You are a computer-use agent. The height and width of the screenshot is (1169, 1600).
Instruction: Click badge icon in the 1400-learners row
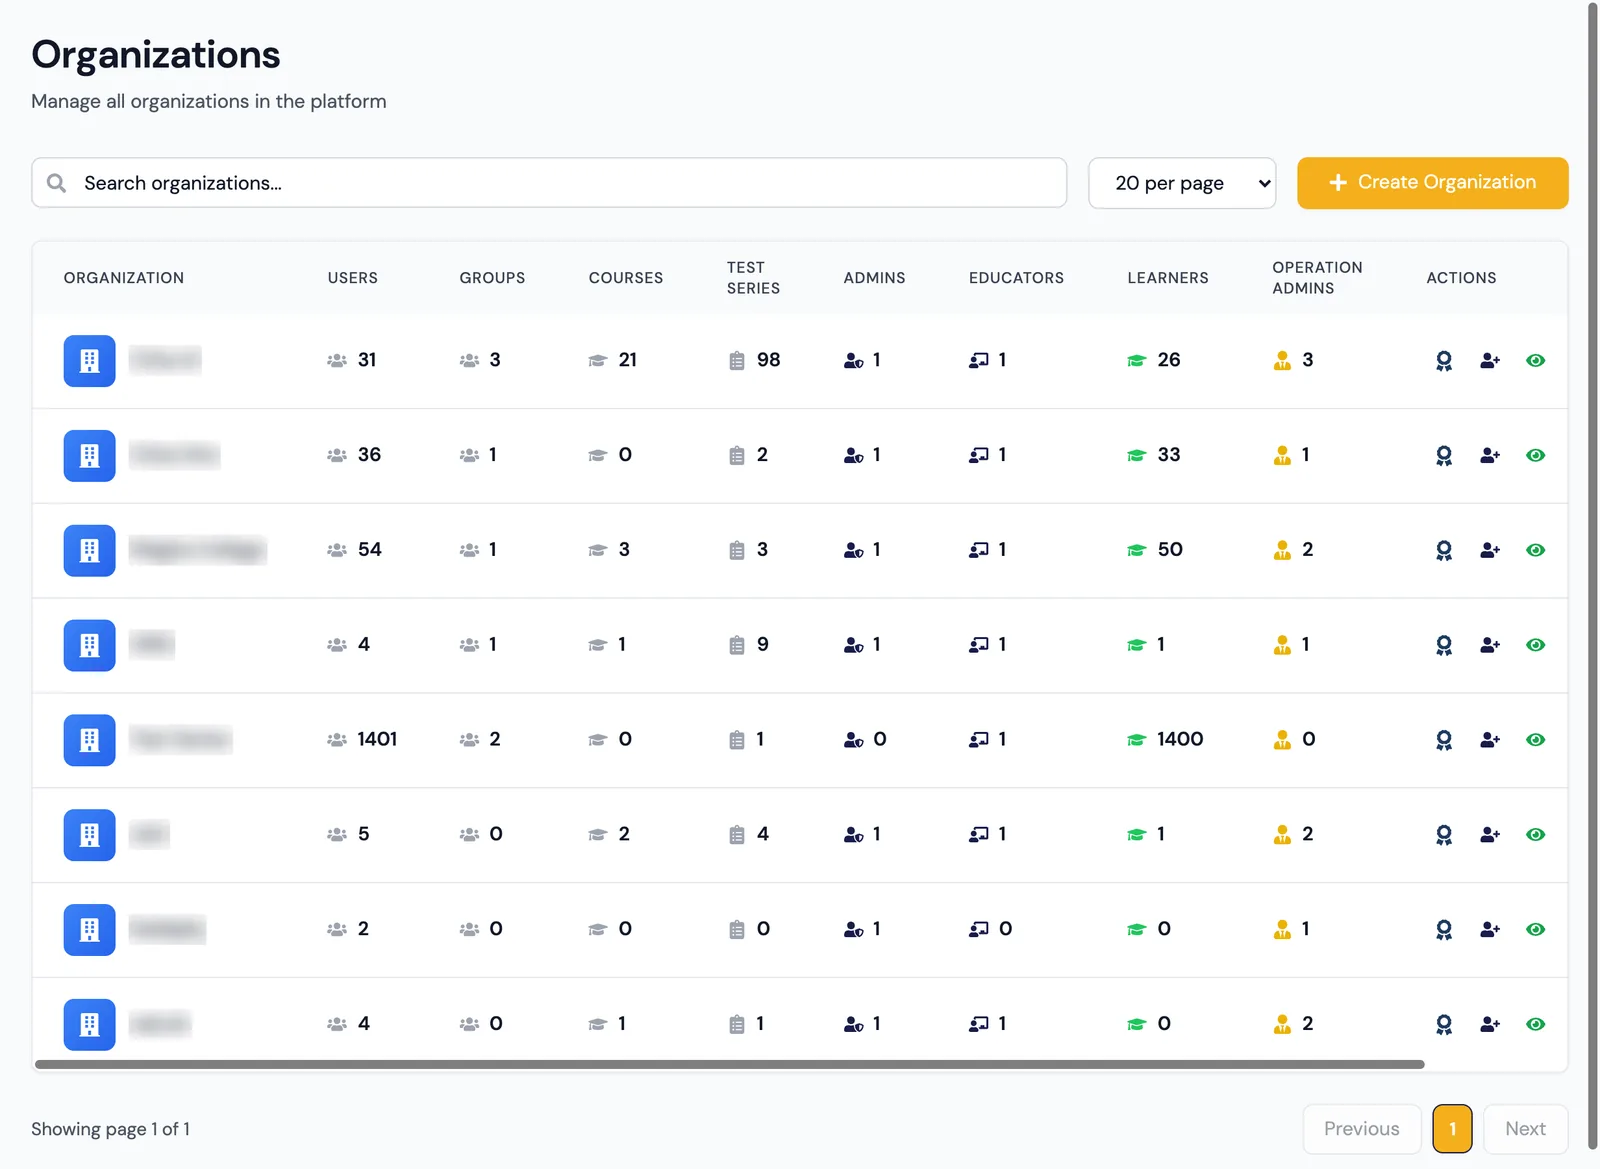tap(1444, 740)
